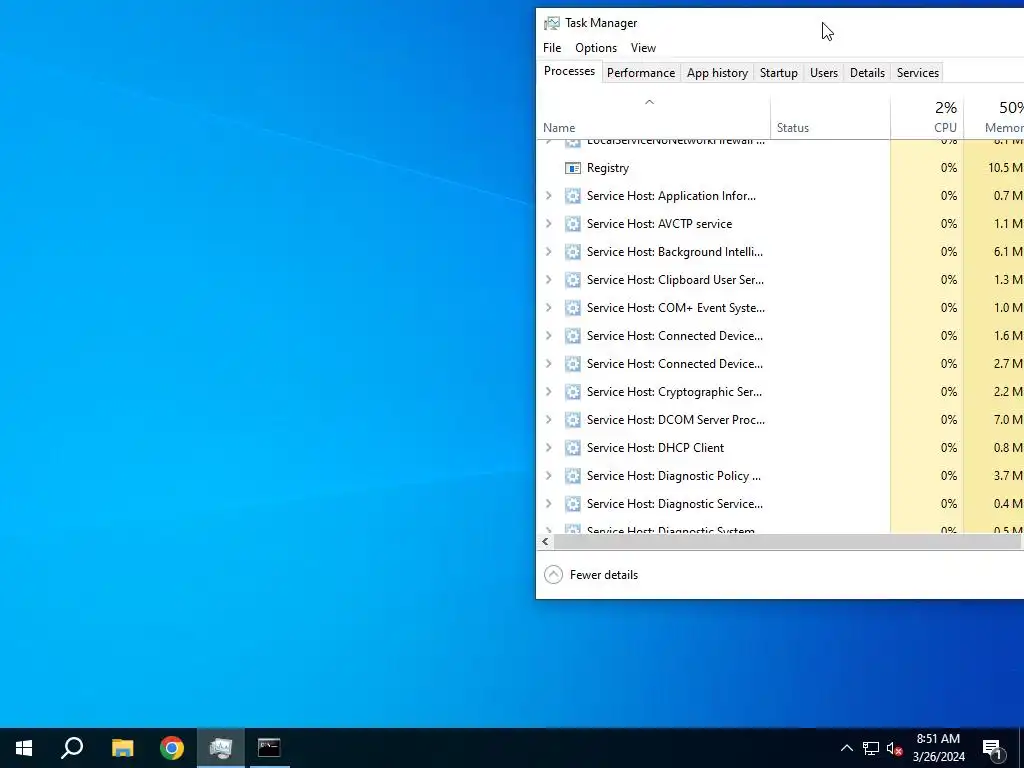Expand Service Host: AVCTP service group
Image resolution: width=1024 pixels, height=768 pixels.
click(x=549, y=224)
